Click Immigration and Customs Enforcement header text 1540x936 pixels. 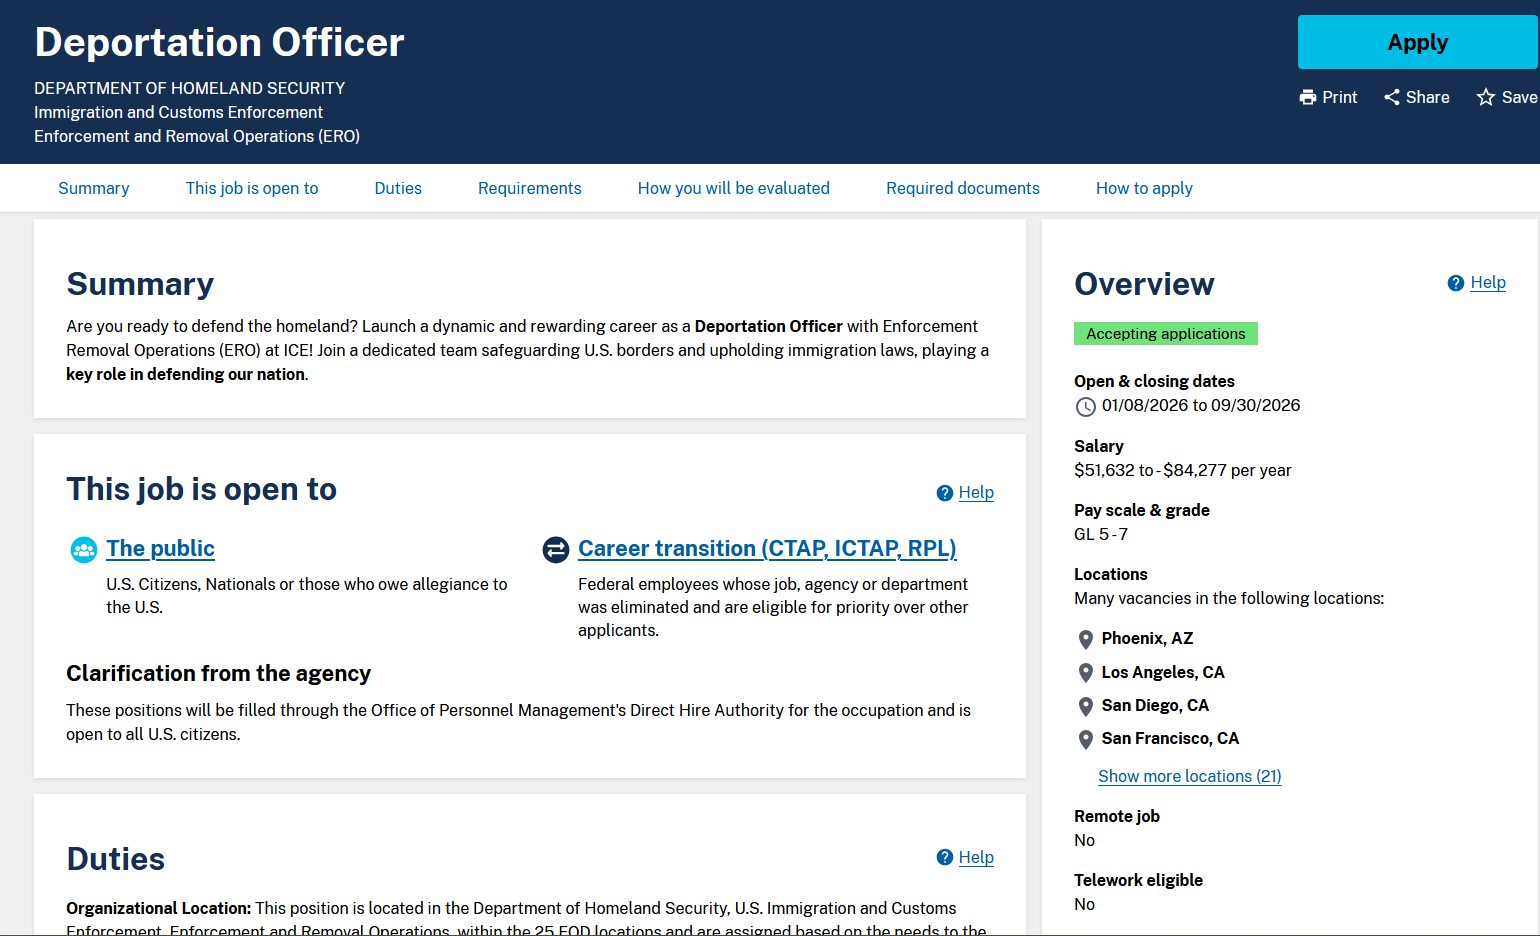178,112
